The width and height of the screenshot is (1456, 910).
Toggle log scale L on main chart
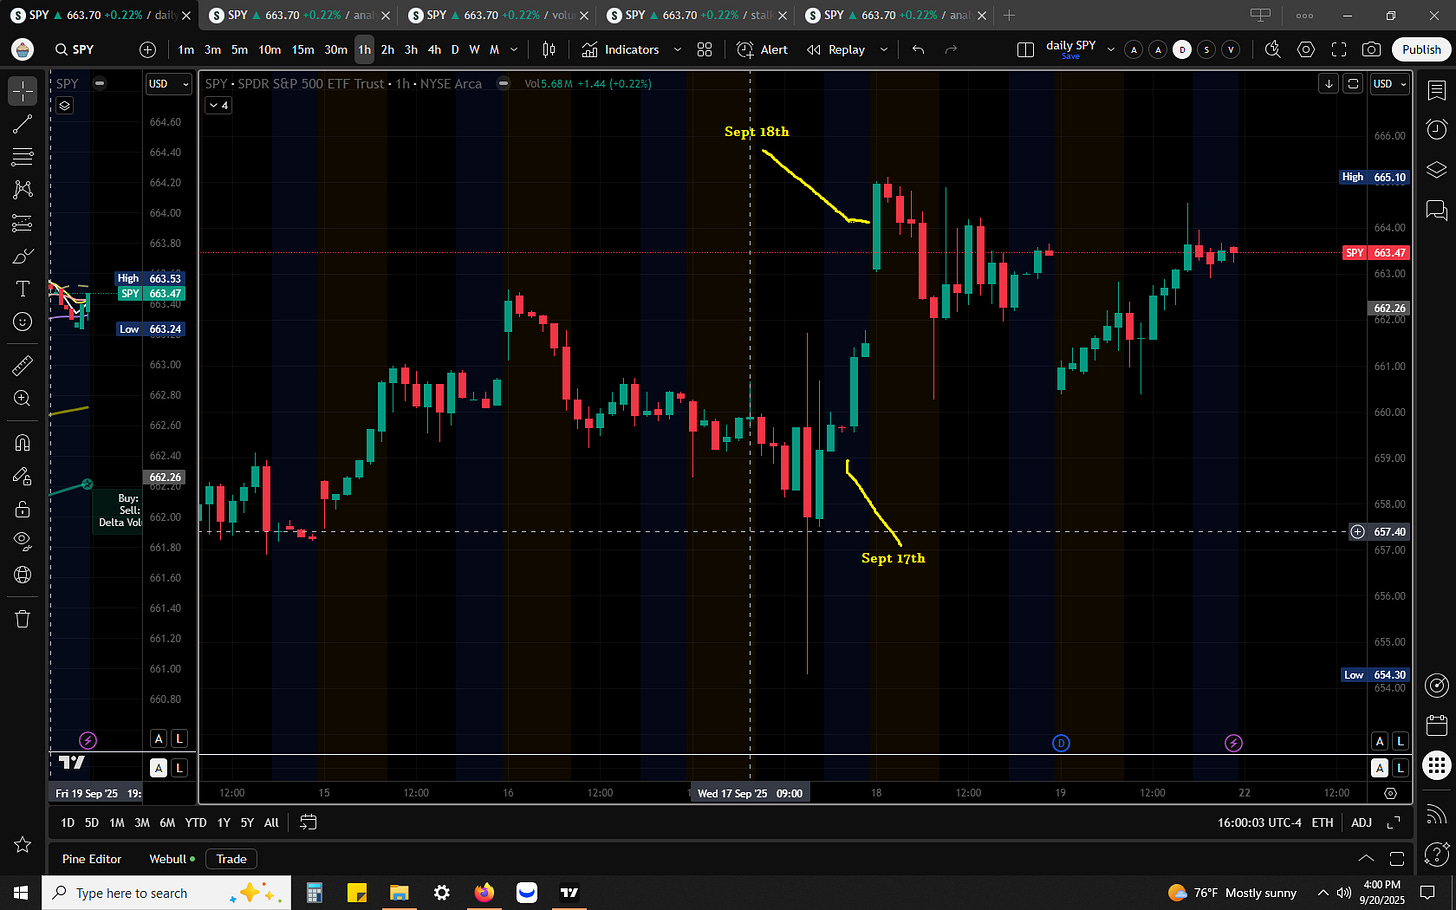coord(1400,741)
